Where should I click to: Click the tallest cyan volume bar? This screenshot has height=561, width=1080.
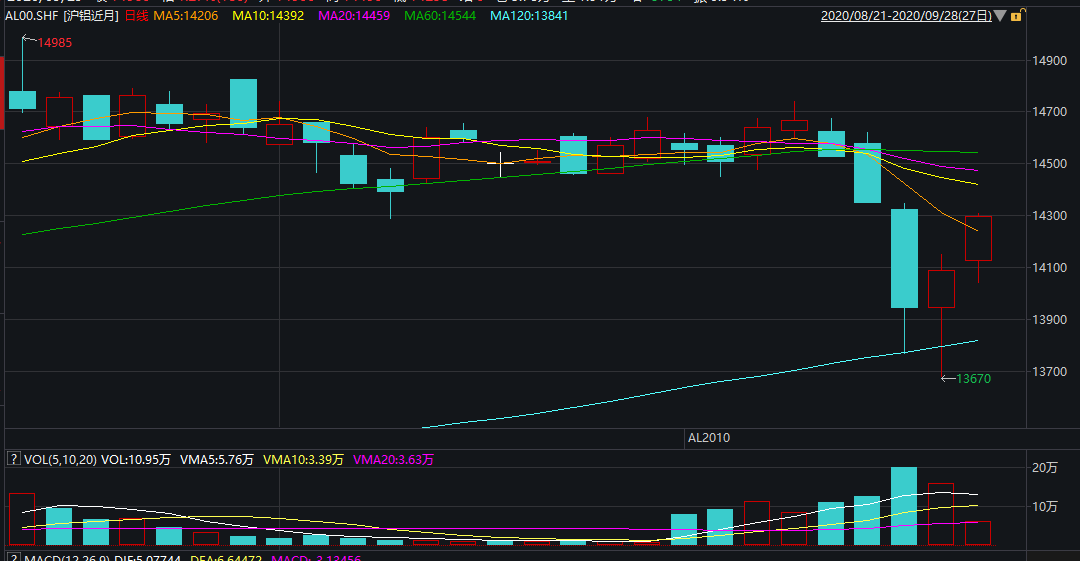(x=904, y=506)
